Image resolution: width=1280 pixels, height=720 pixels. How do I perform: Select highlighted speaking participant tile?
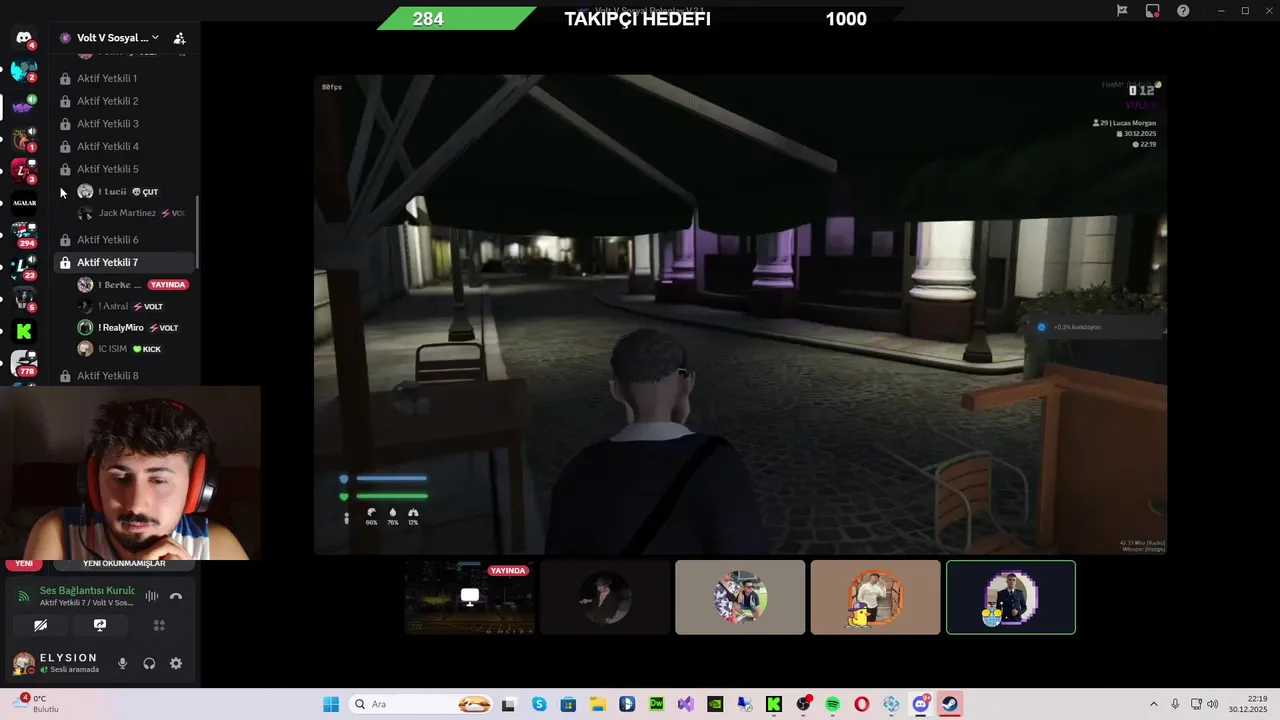[1011, 597]
